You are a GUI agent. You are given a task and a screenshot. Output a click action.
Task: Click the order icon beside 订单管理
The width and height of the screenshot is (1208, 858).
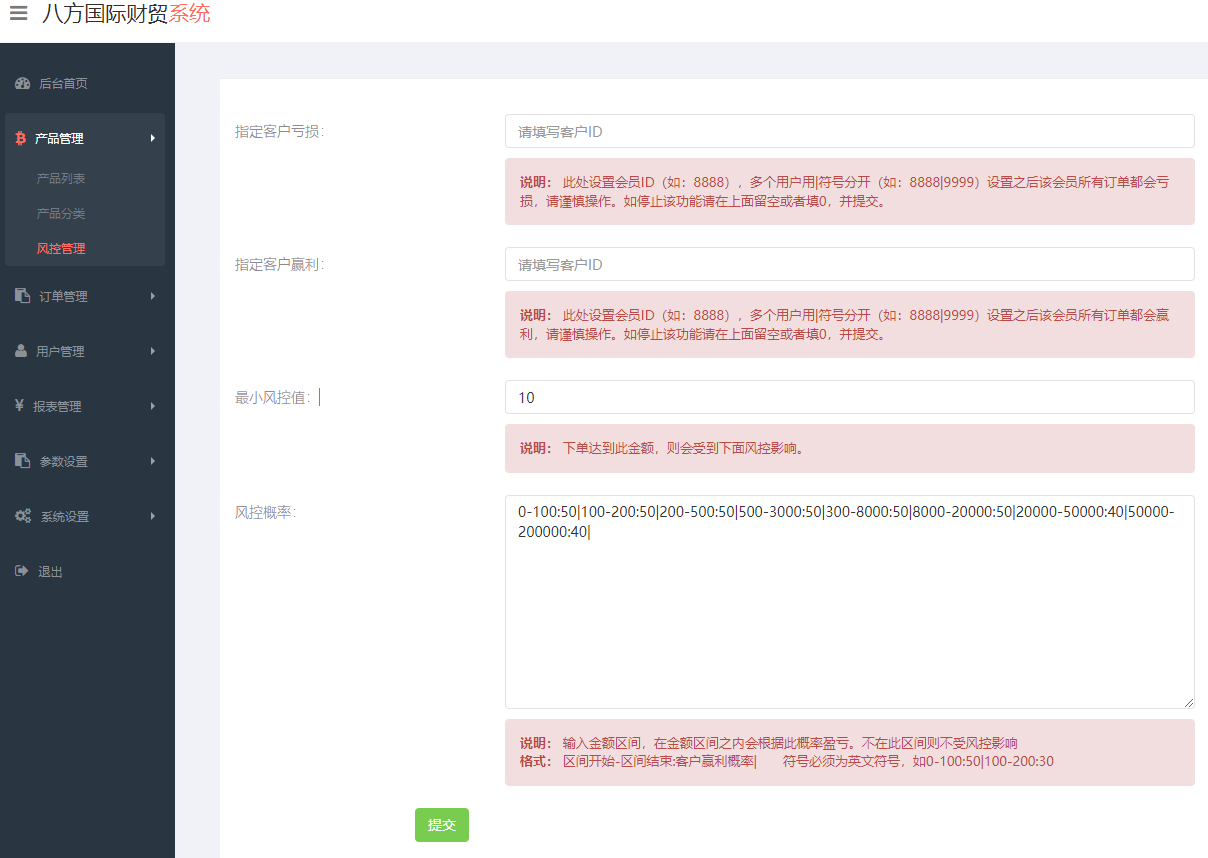coord(22,296)
